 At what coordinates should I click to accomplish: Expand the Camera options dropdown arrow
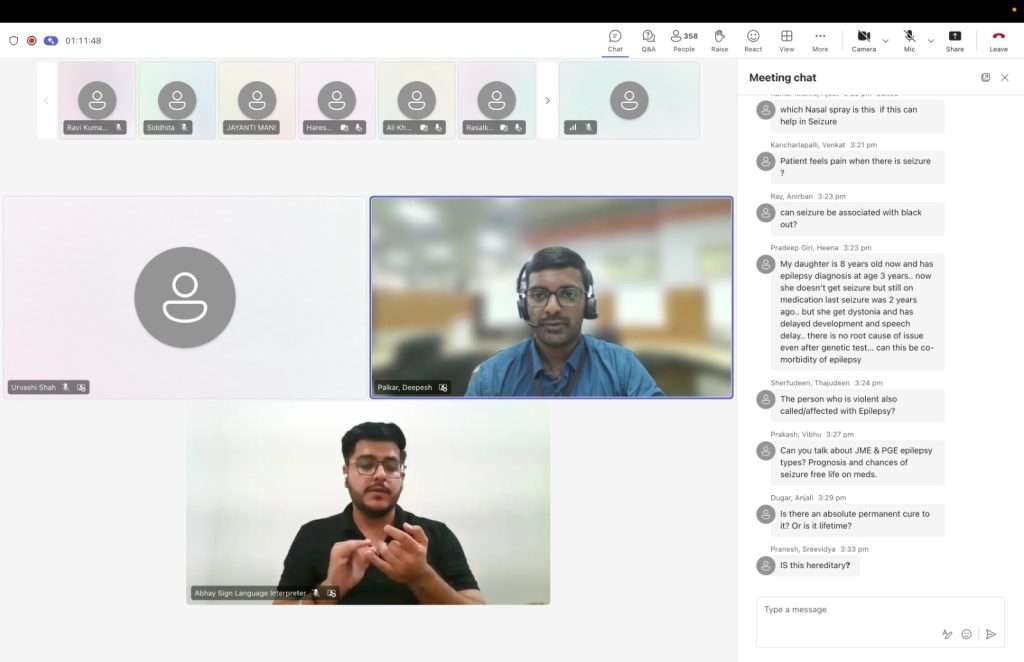point(885,41)
